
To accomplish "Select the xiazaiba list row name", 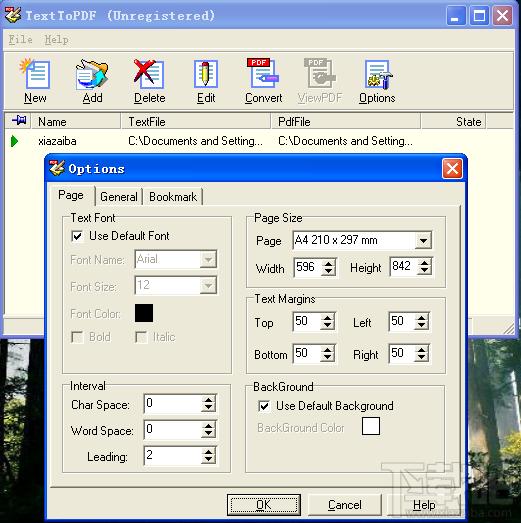I will (57, 141).
